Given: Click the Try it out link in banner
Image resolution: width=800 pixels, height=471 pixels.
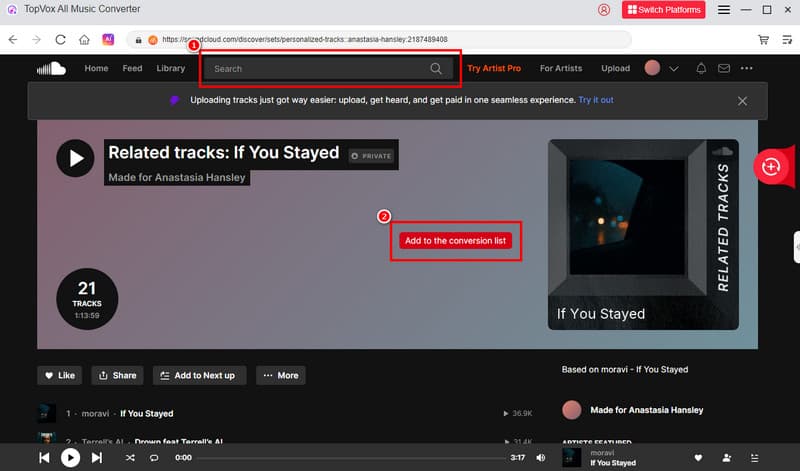Looking at the screenshot, I should click(x=596, y=100).
